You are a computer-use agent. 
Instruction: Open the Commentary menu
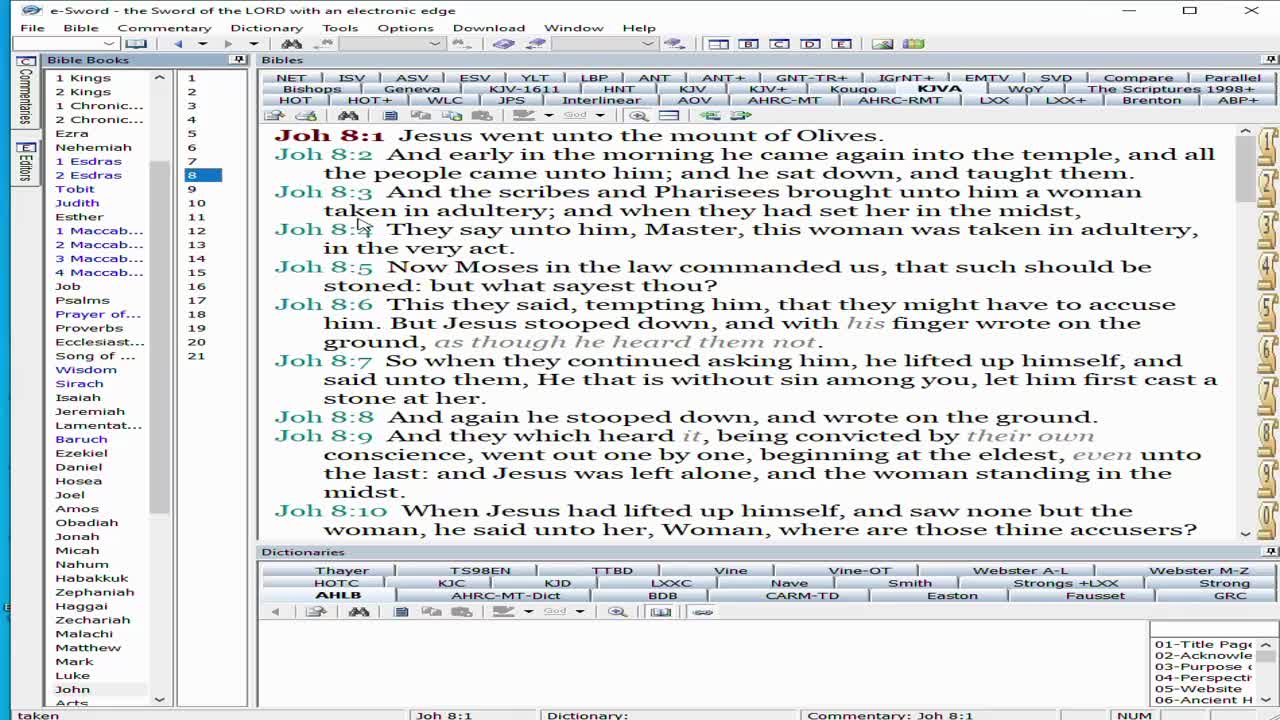[x=164, y=28]
